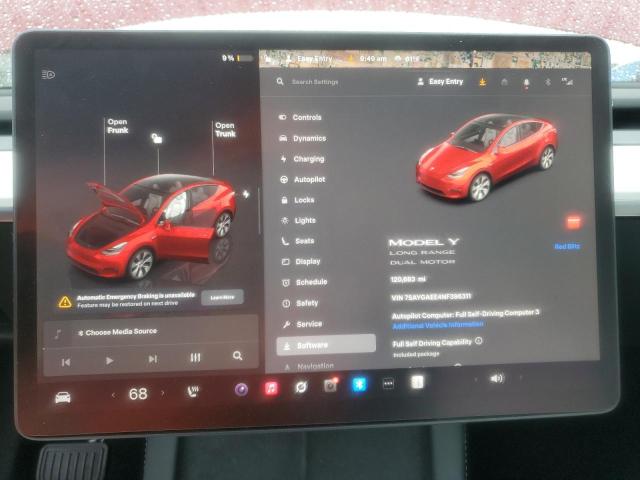The image size is (640, 480).
Task: Skip to next media track
Action: [x=153, y=359]
